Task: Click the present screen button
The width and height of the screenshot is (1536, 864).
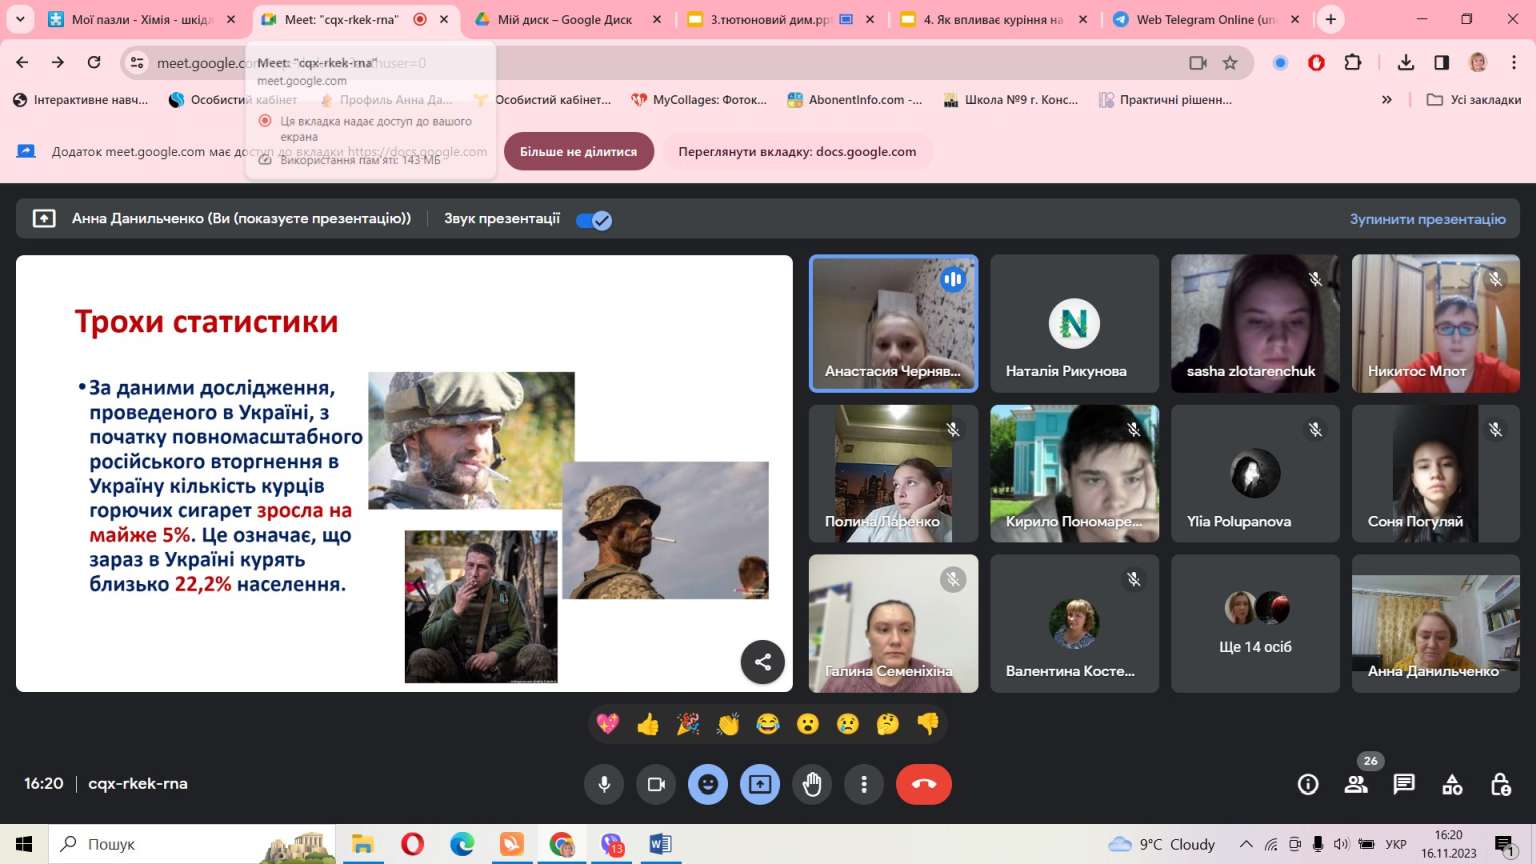Action: (760, 784)
